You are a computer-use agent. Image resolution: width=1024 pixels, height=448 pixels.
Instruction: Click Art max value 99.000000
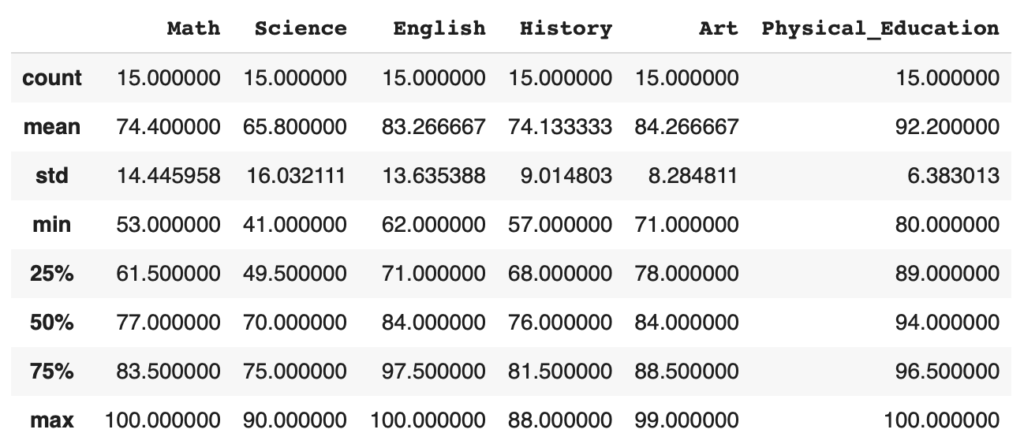[686, 421]
